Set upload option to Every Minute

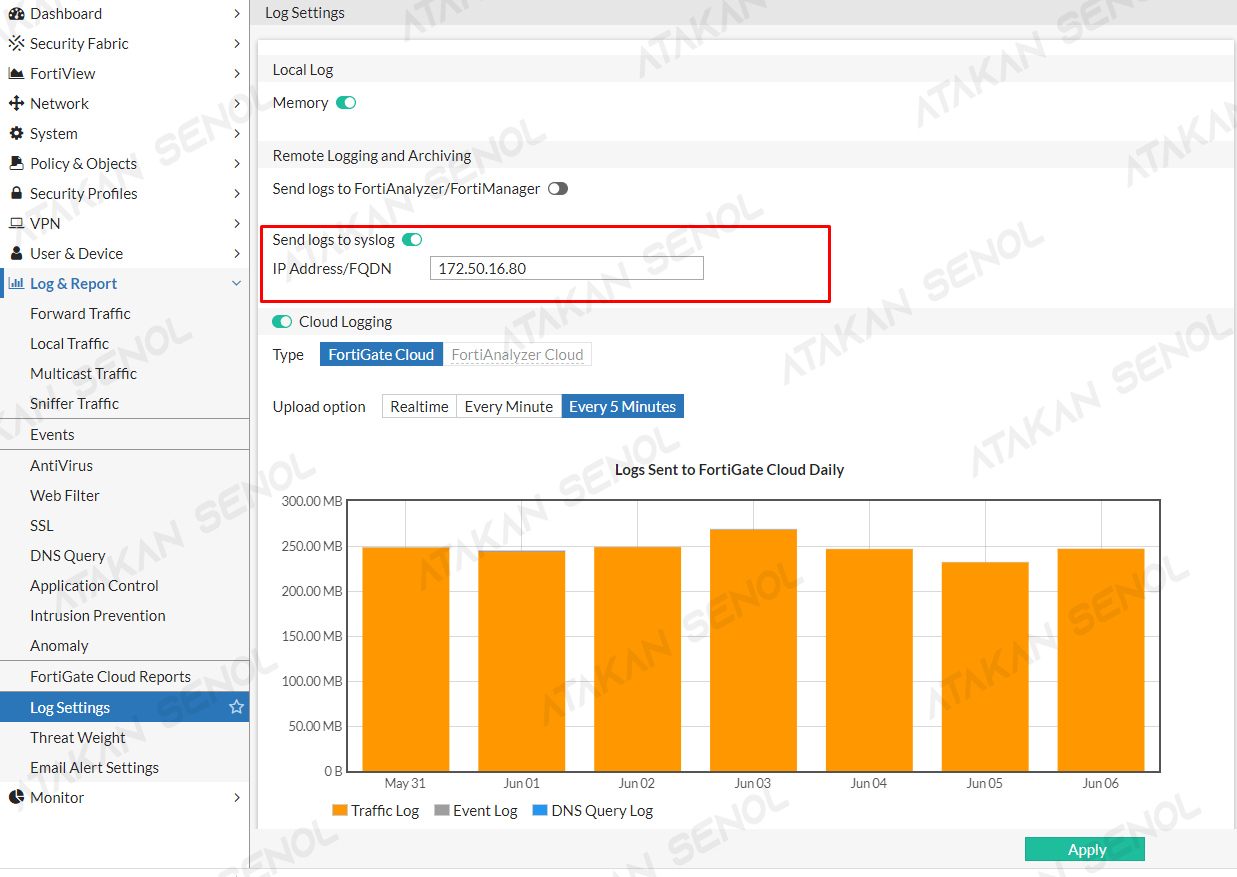[509, 407]
